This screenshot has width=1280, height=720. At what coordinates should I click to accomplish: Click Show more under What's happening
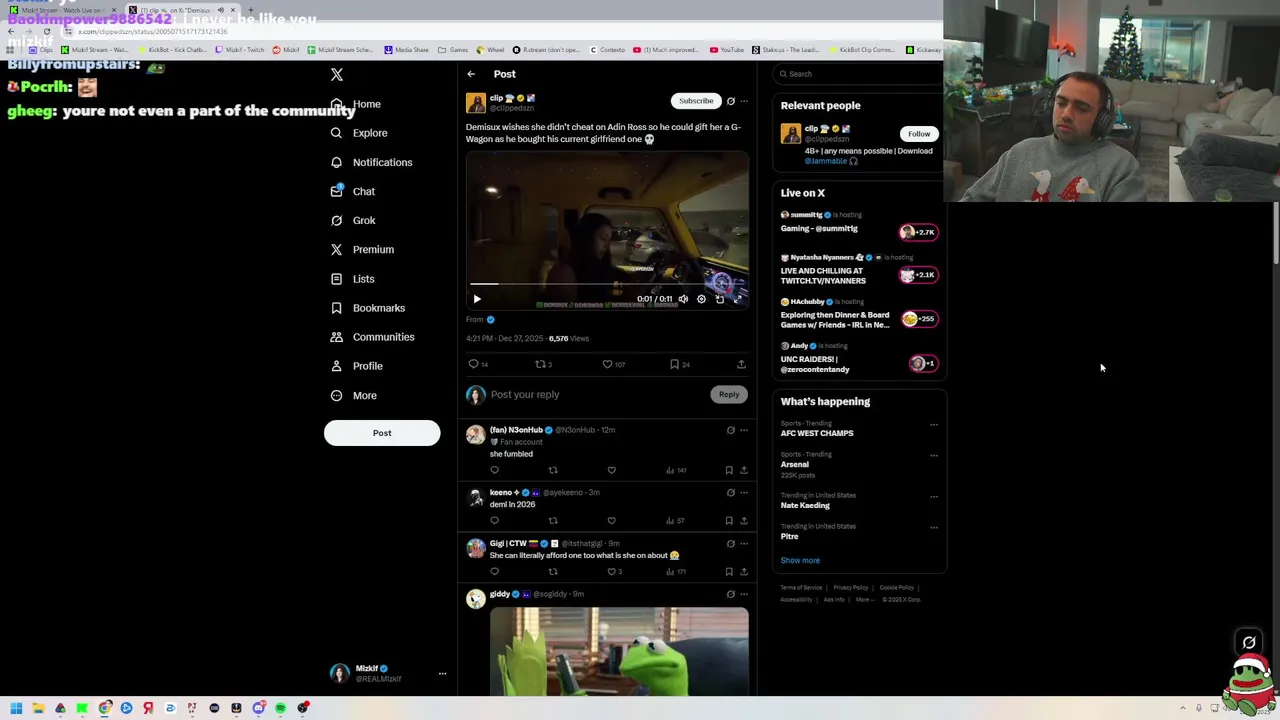(800, 561)
